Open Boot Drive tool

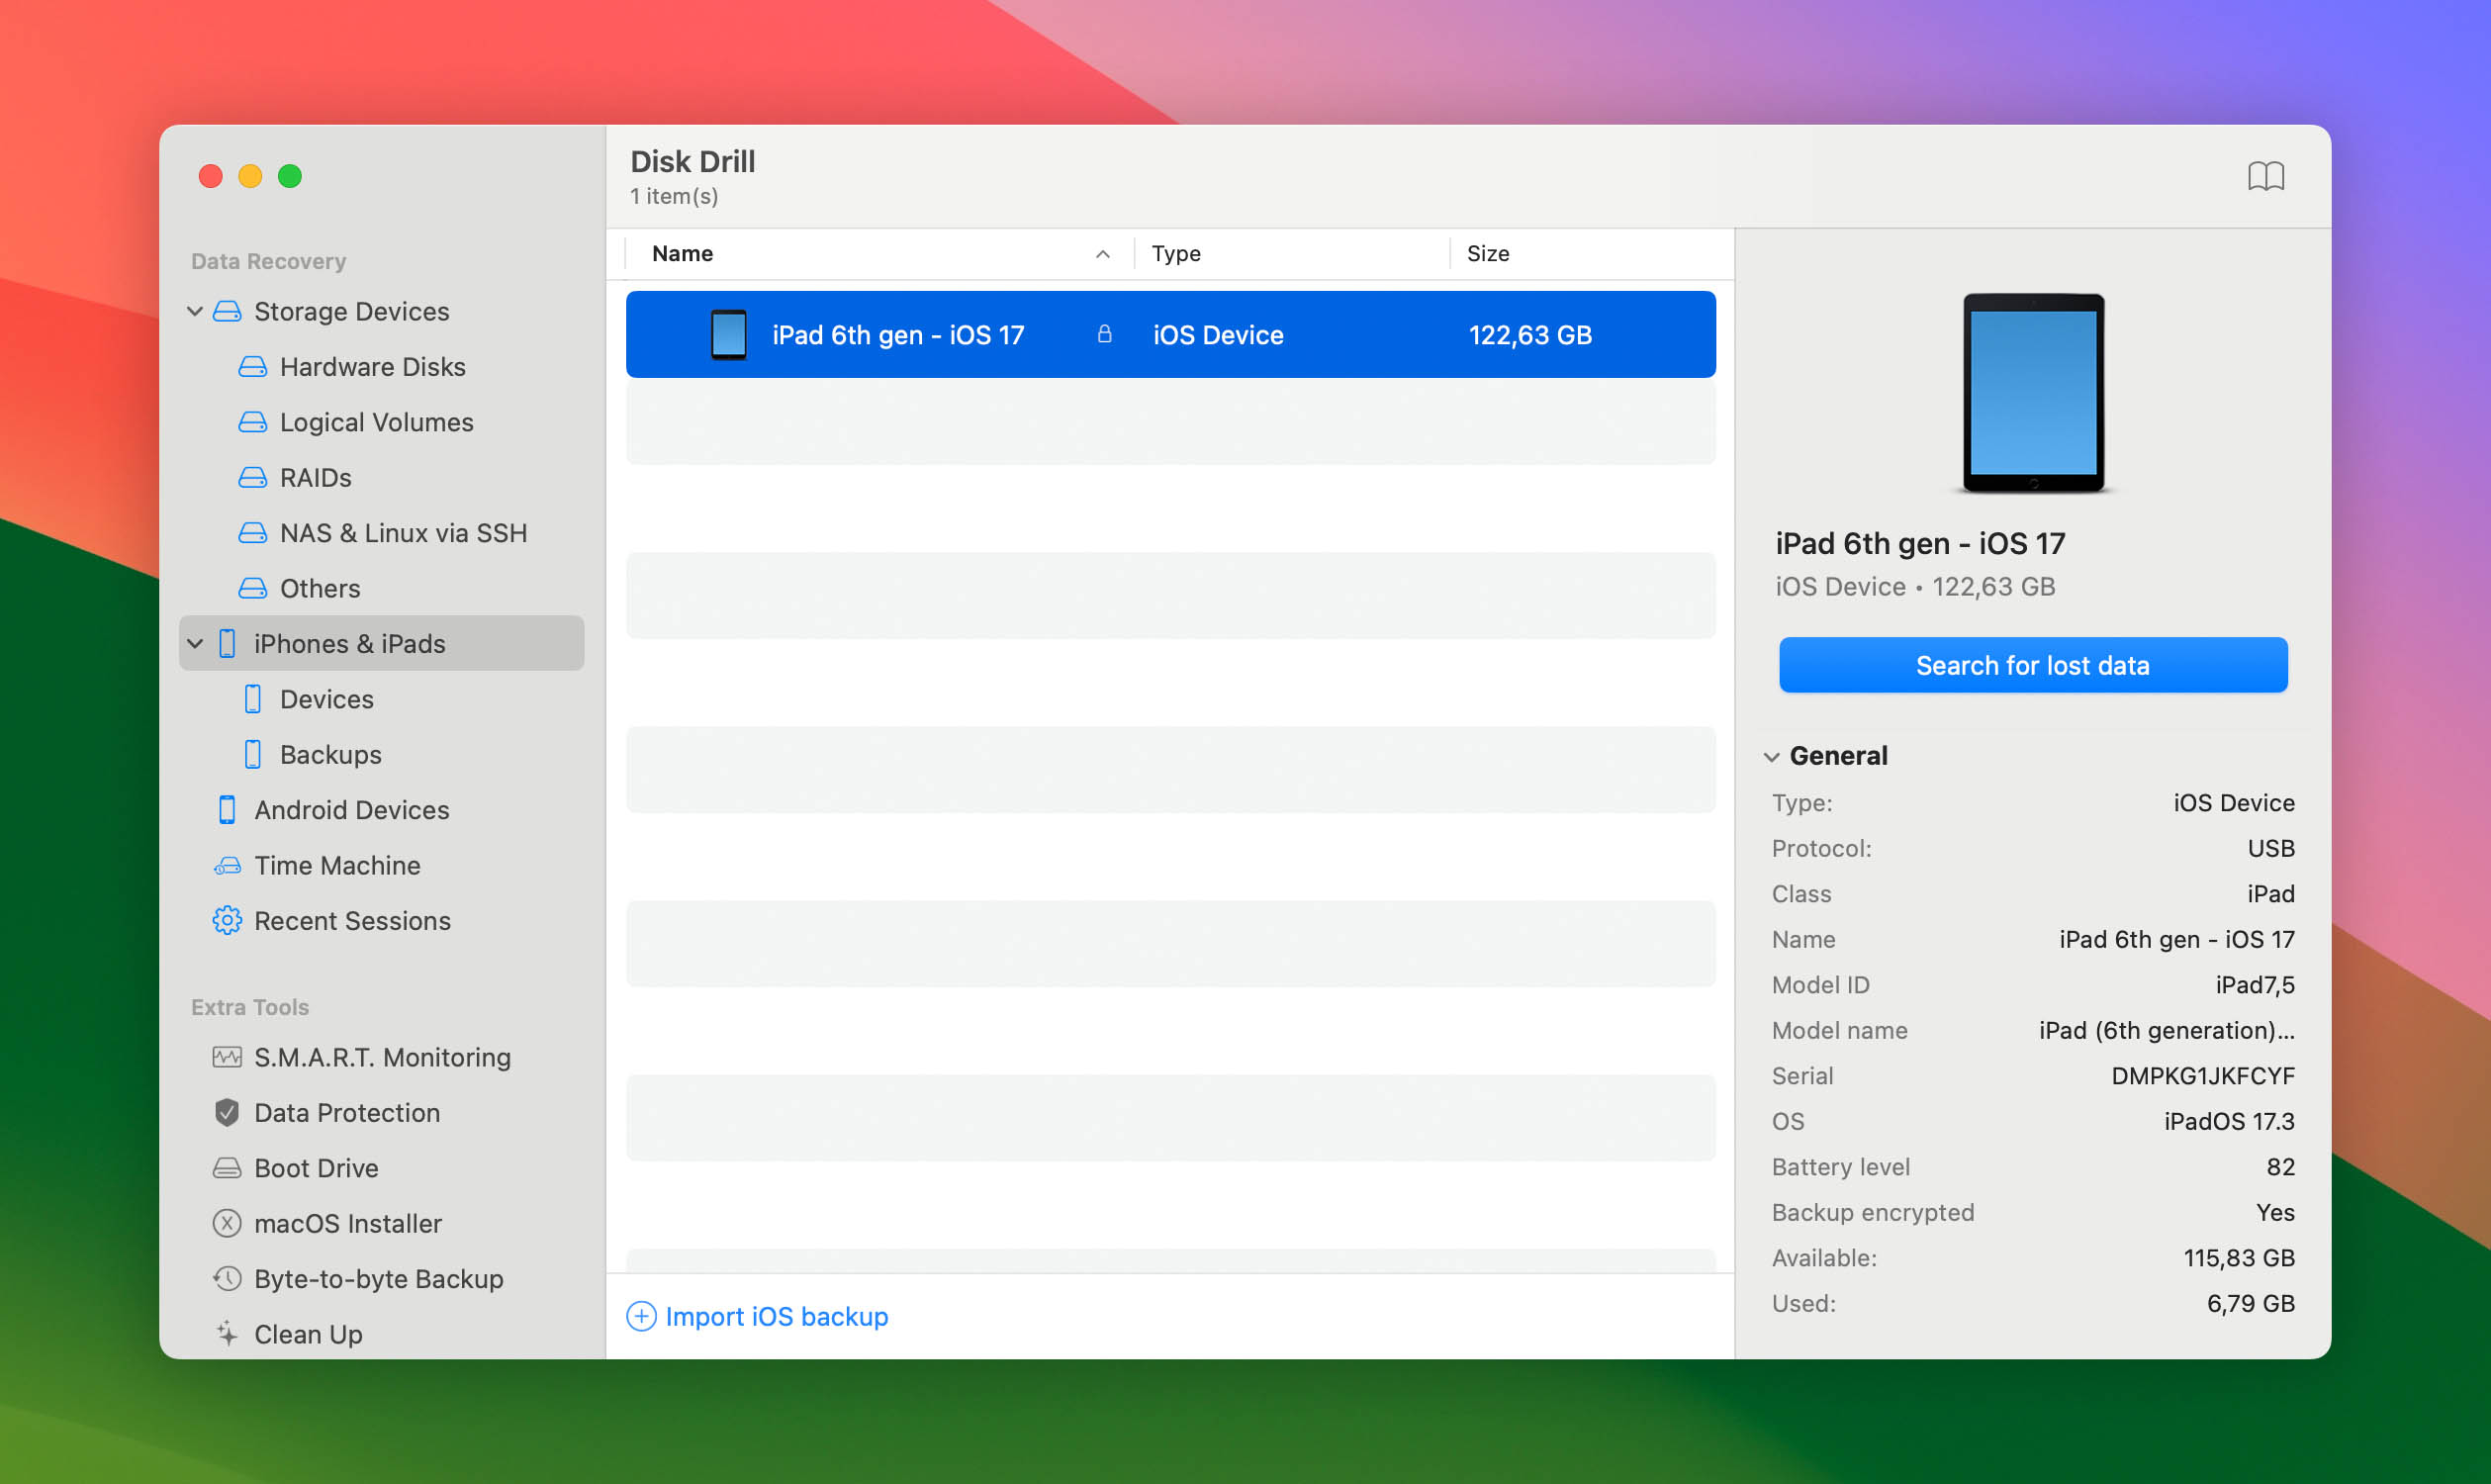316,1168
